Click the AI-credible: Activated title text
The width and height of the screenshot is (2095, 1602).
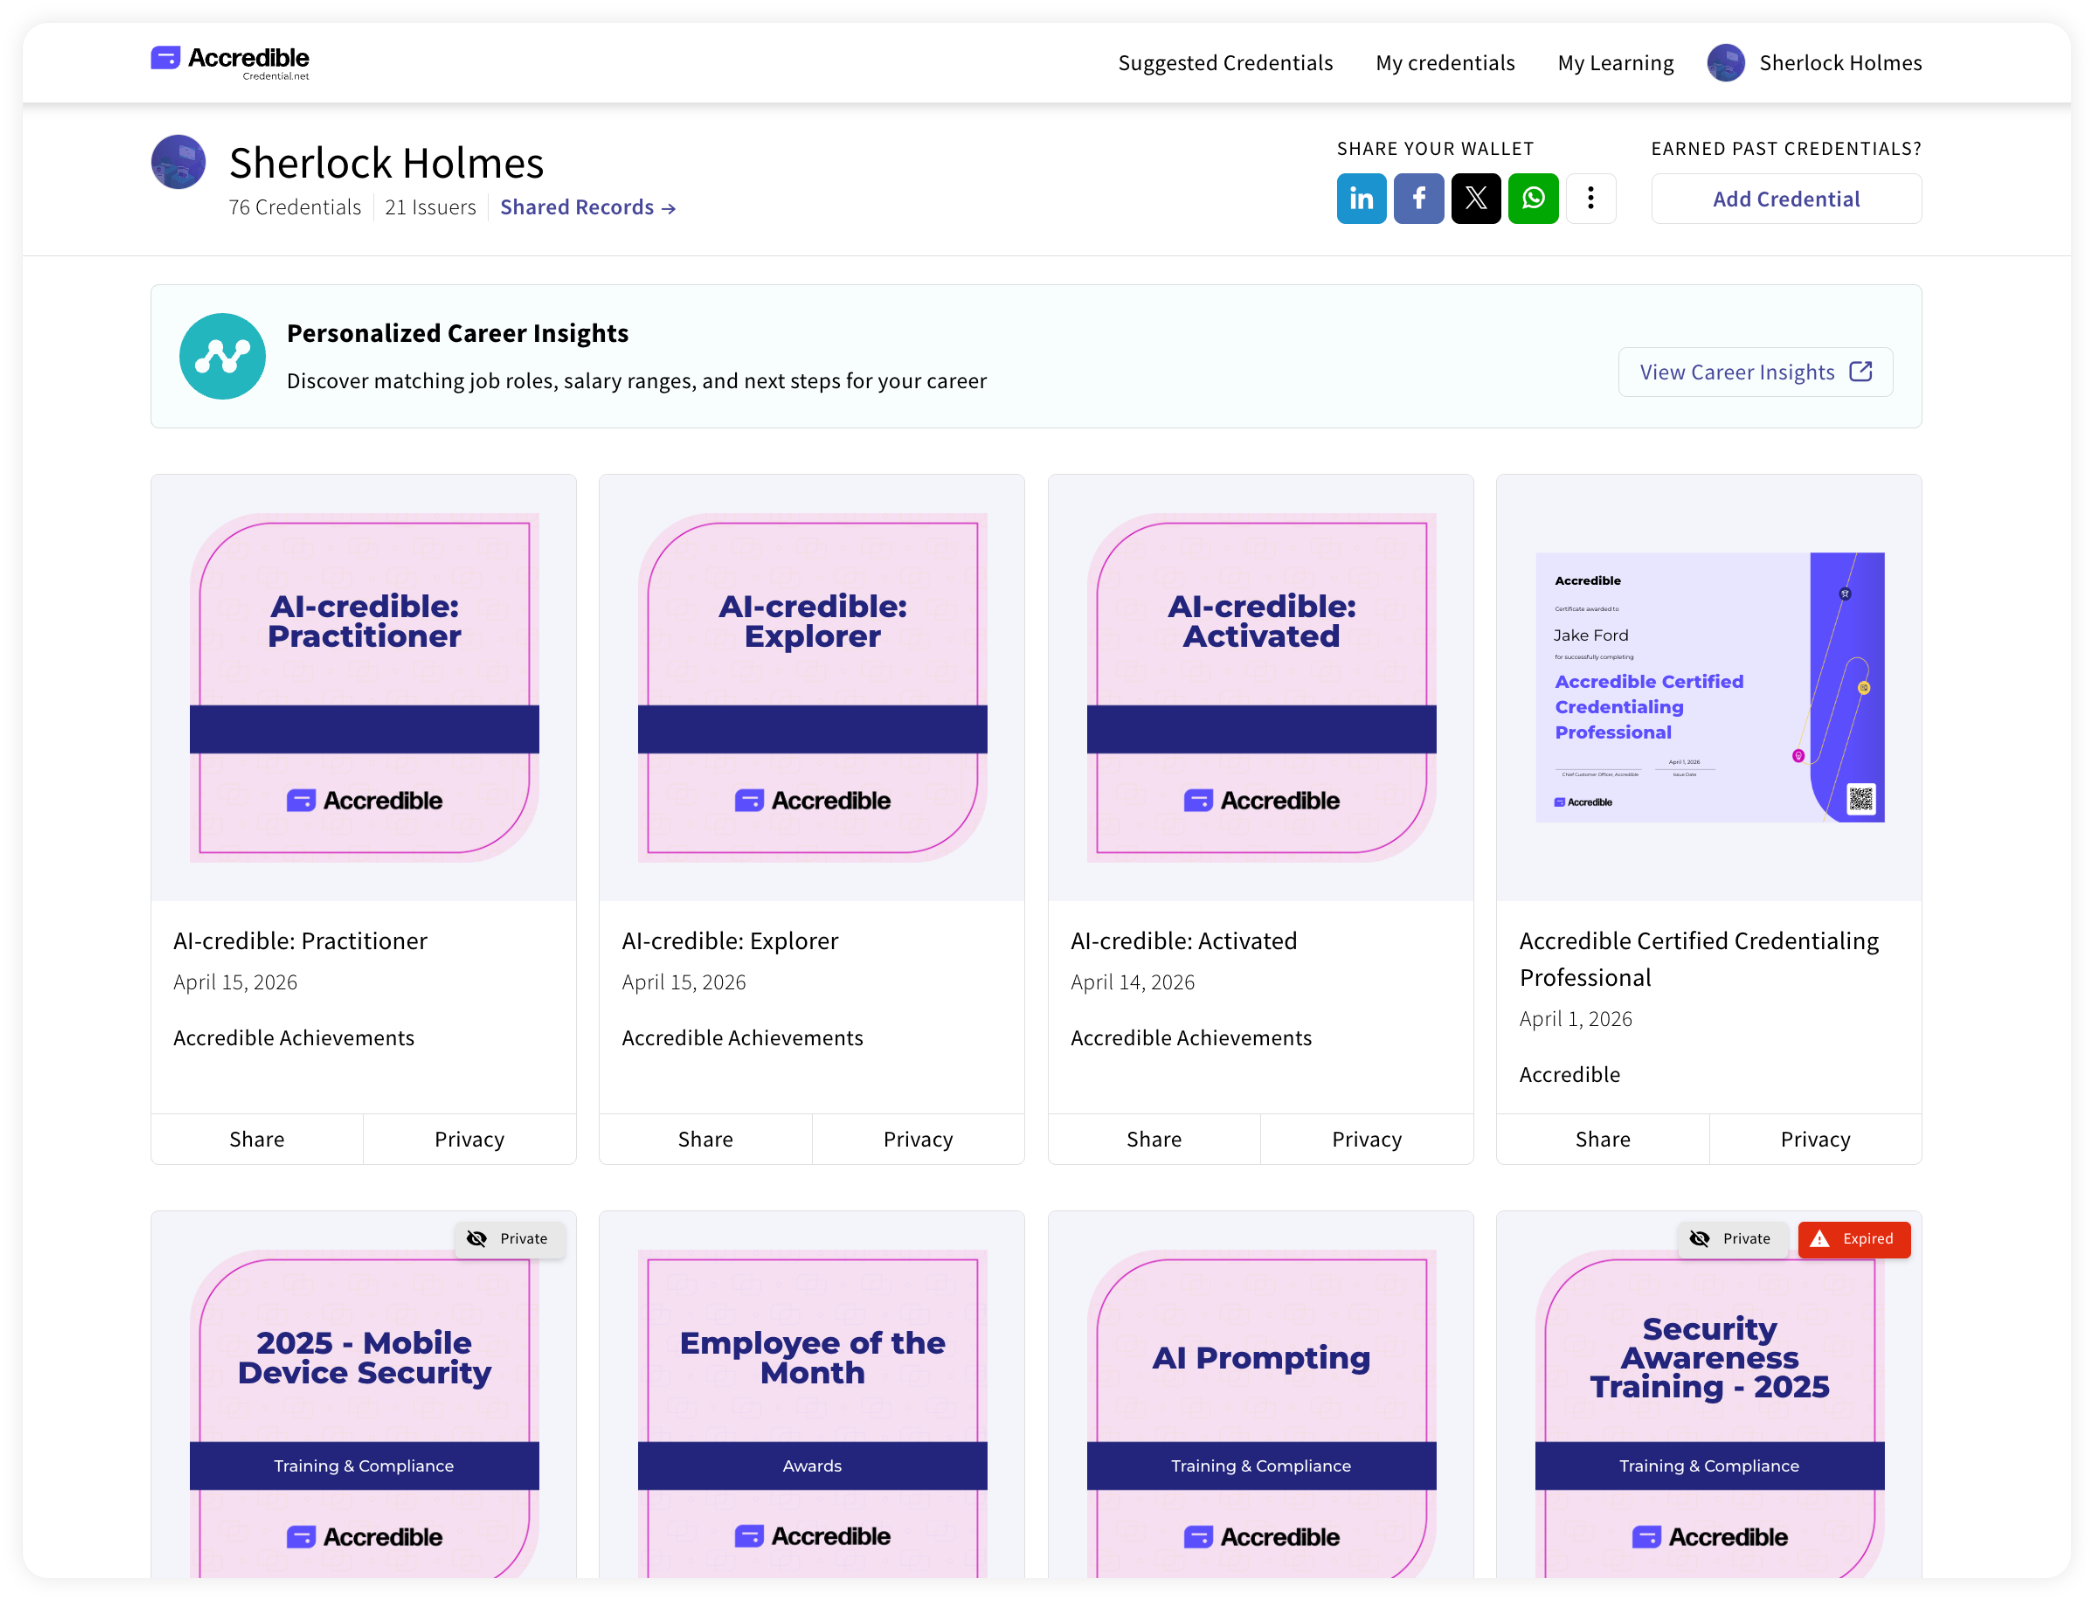(1184, 941)
